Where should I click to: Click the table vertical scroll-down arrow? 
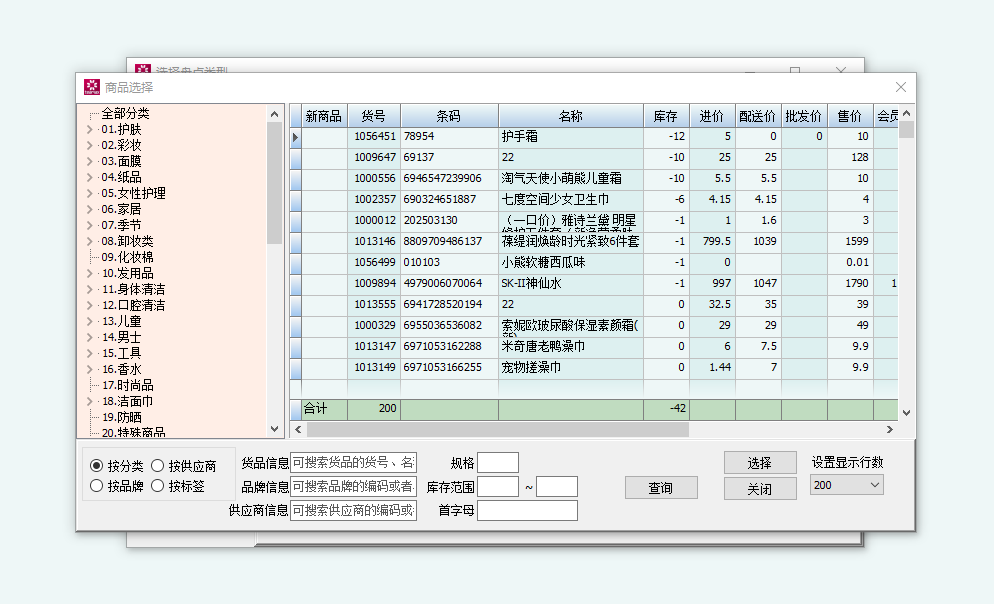pos(907,413)
